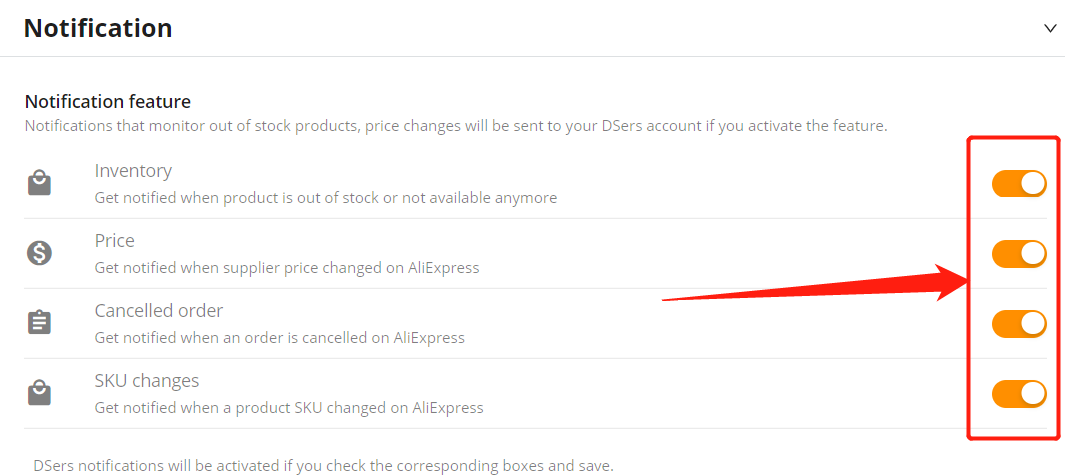Select the Inventory setting label
1065x475 pixels.
click(133, 170)
